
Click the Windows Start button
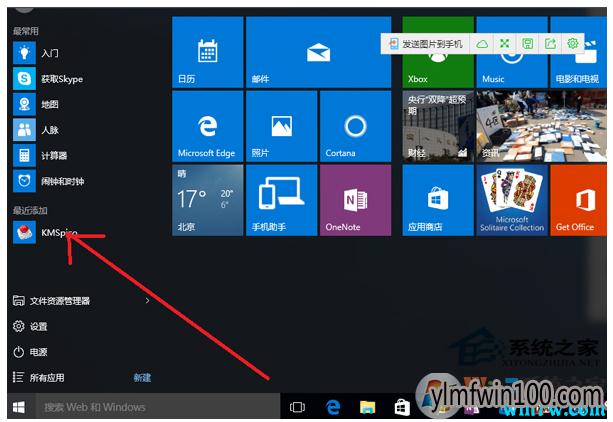(19, 407)
